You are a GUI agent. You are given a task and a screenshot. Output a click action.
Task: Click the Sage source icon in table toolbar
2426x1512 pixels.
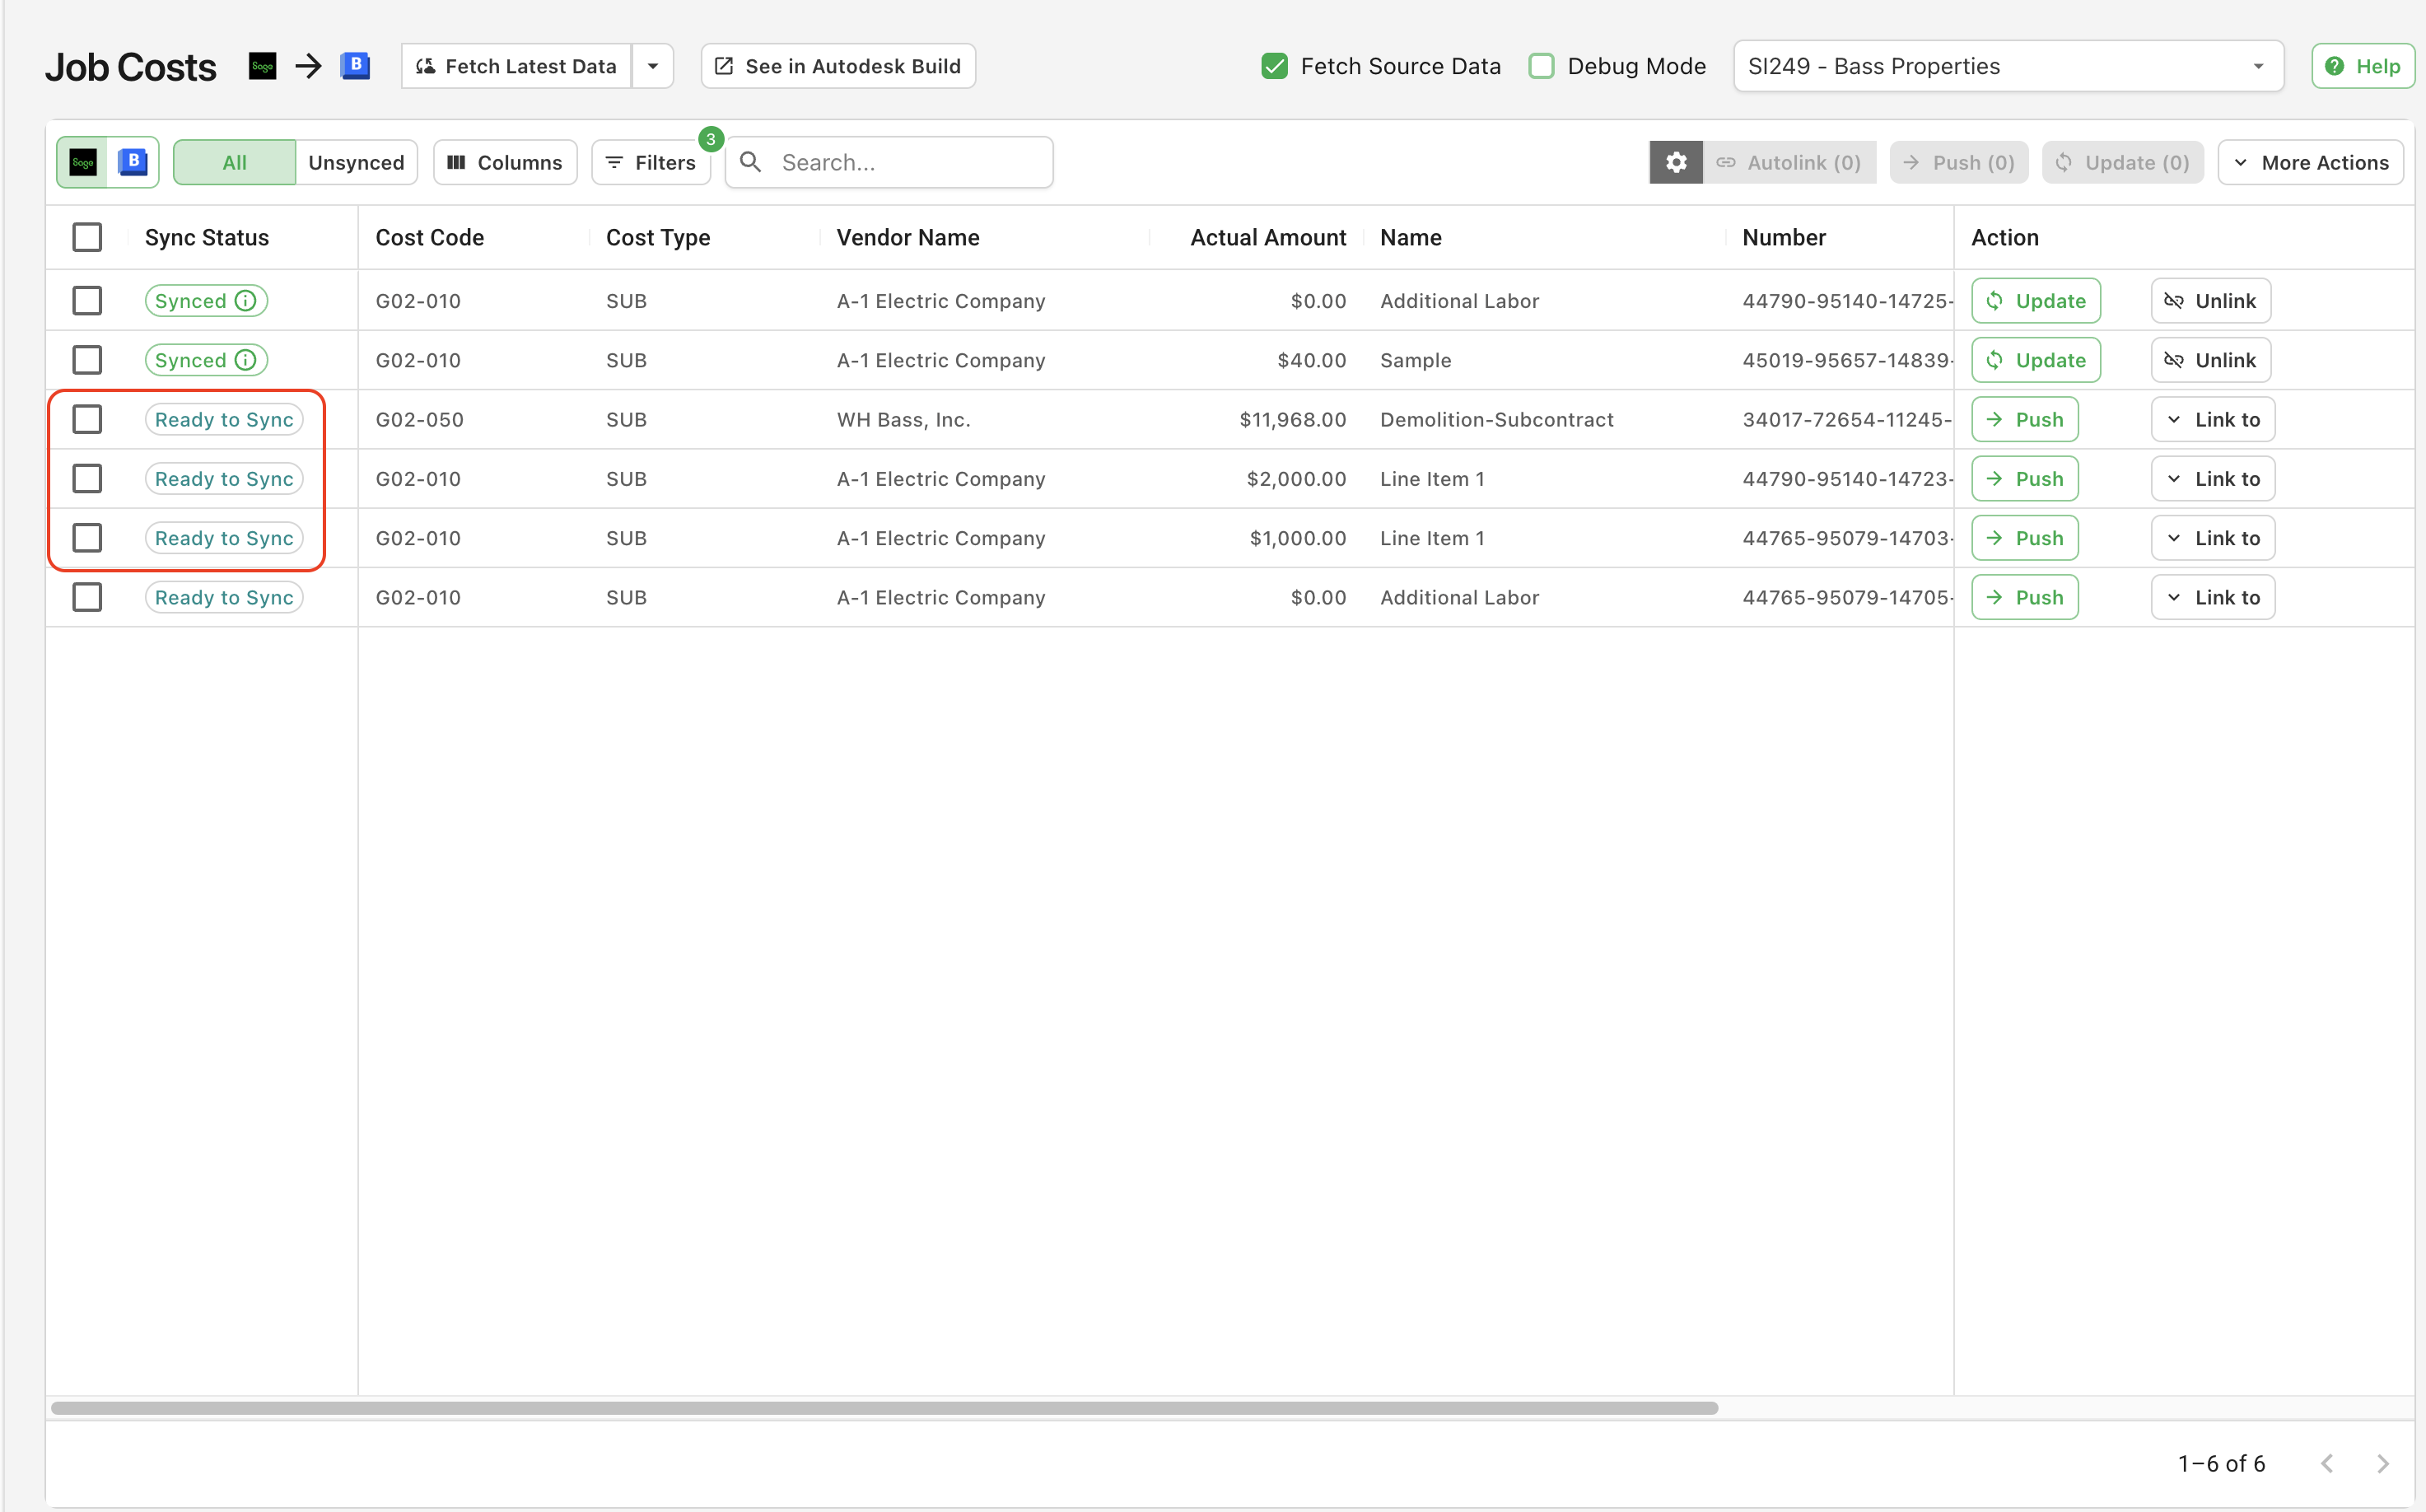tap(83, 162)
